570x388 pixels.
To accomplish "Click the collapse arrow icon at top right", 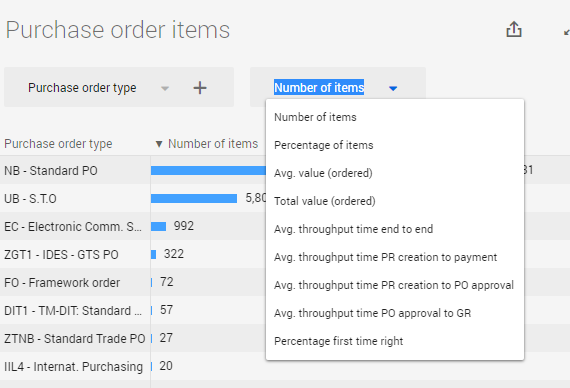I will [x=566, y=32].
